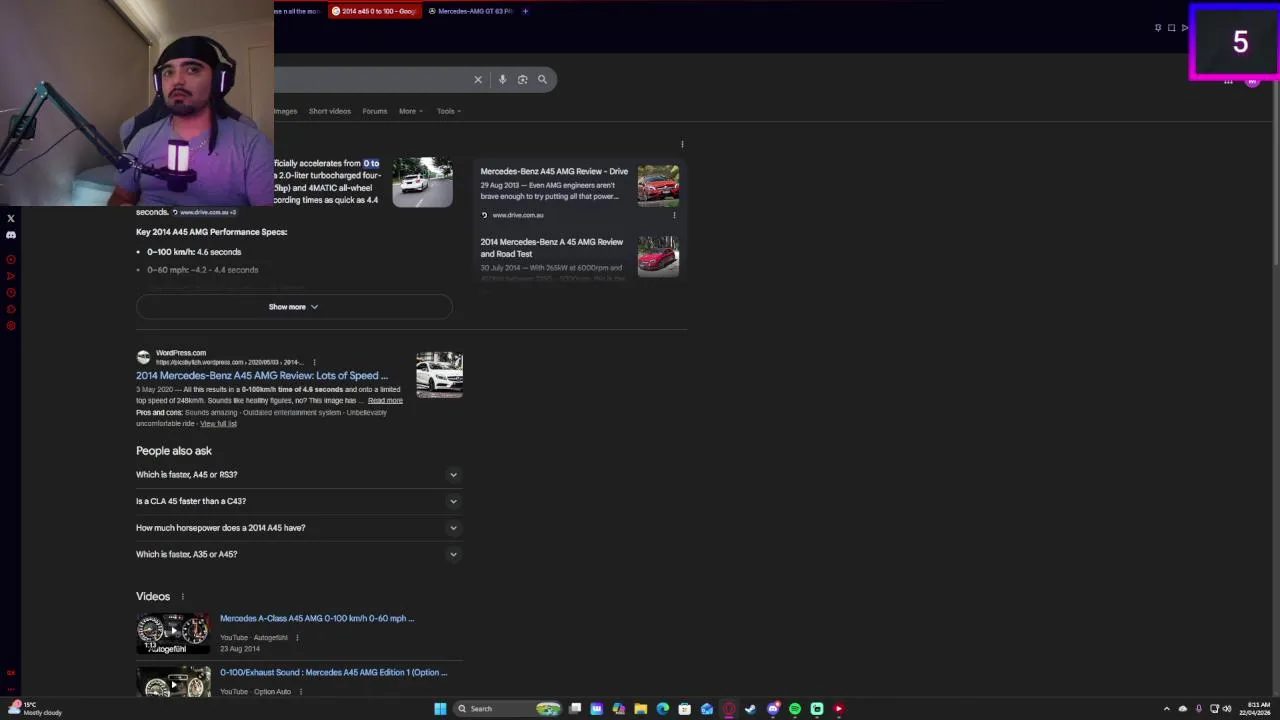Switch to Opera GX on the taskbar
Viewport: 1280px width, 720px height.
[729, 709]
